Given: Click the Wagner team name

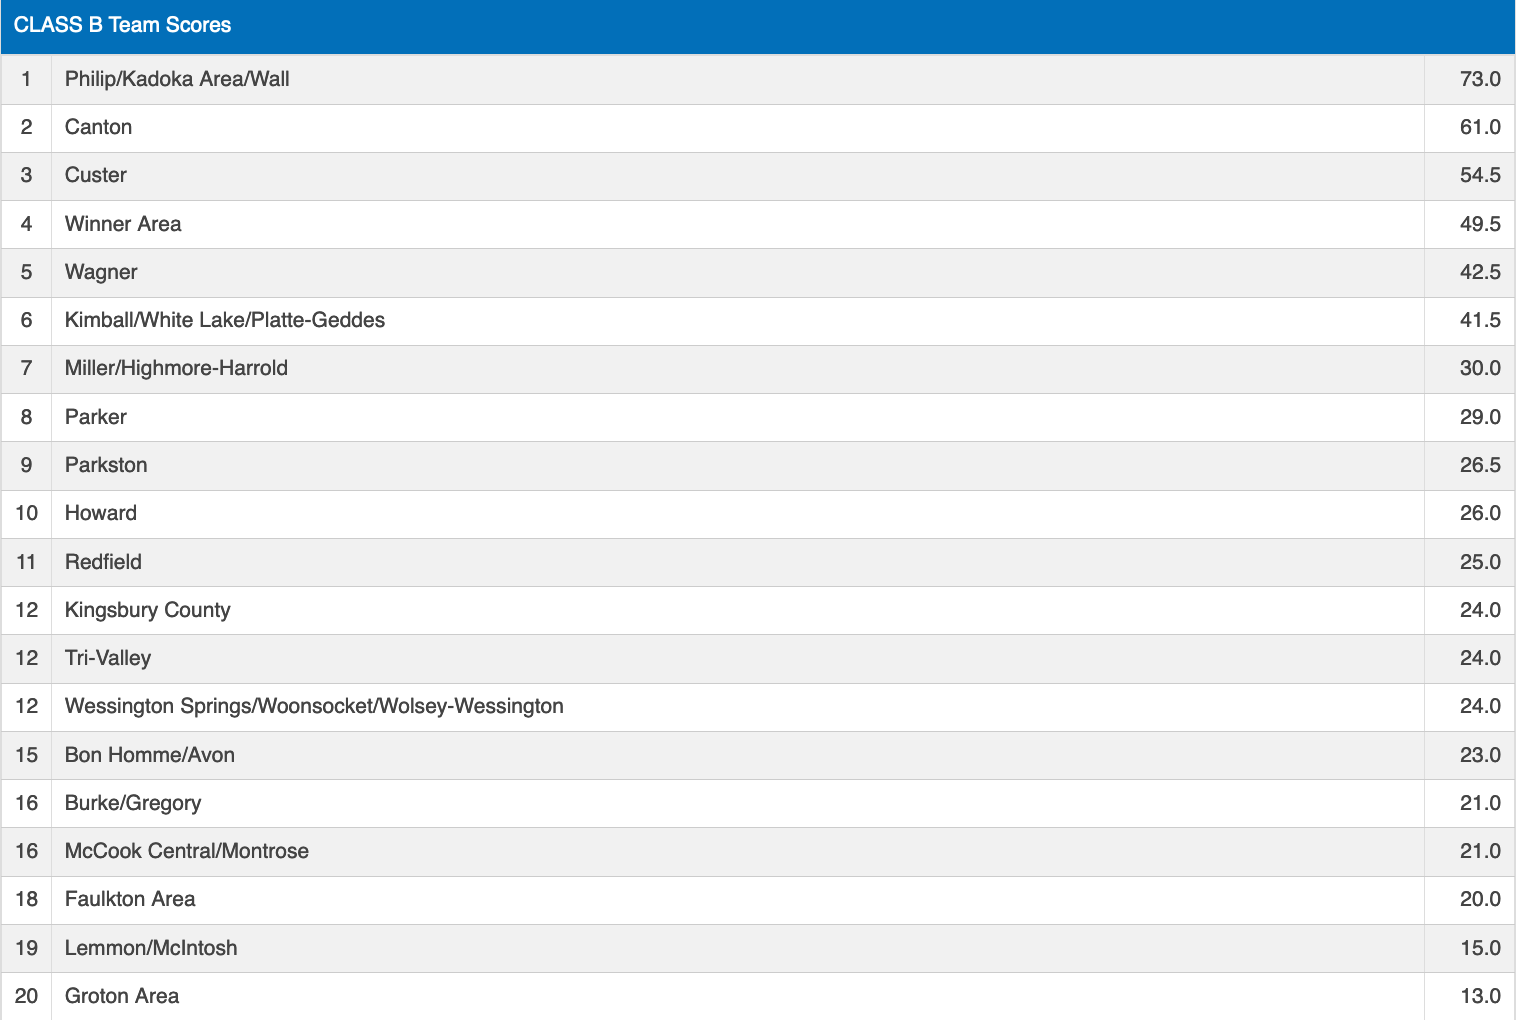Looking at the screenshot, I should [x=101, y=272].
